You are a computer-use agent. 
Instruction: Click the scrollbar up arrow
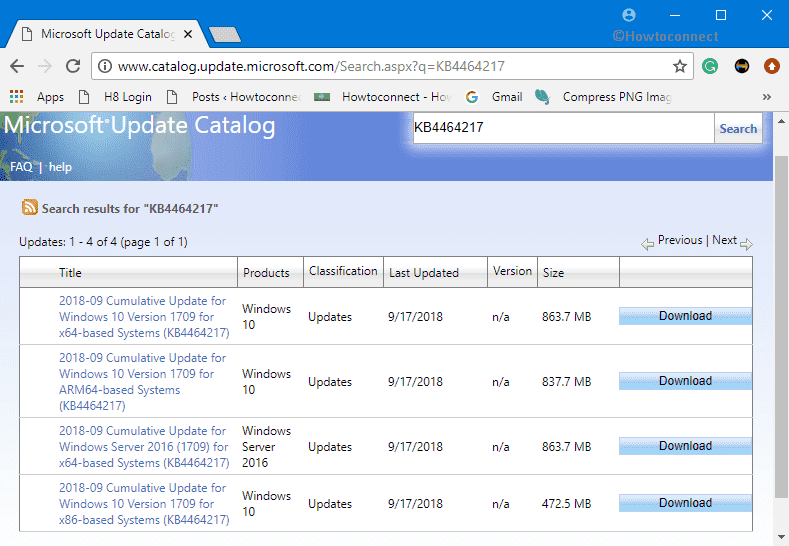[781, 121]
